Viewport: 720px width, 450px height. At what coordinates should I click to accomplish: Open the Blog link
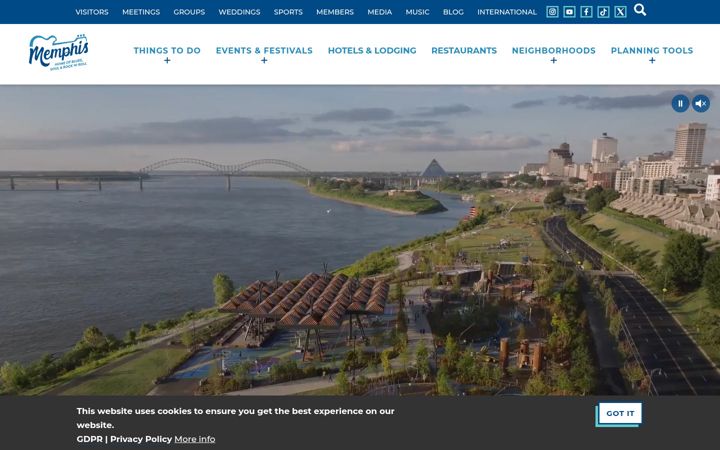pyautogui.click(x=453, y=12)
